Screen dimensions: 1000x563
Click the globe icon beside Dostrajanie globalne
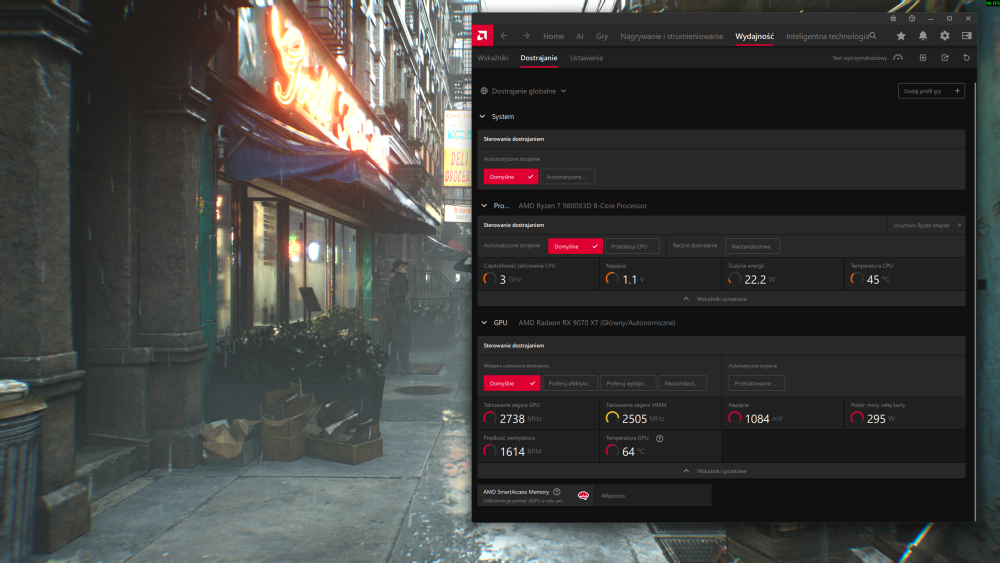484,91
